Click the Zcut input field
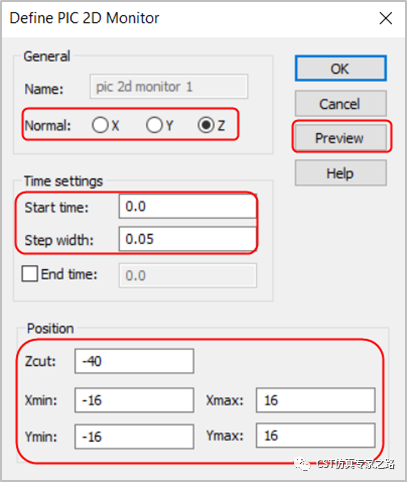 pos(134,361)
